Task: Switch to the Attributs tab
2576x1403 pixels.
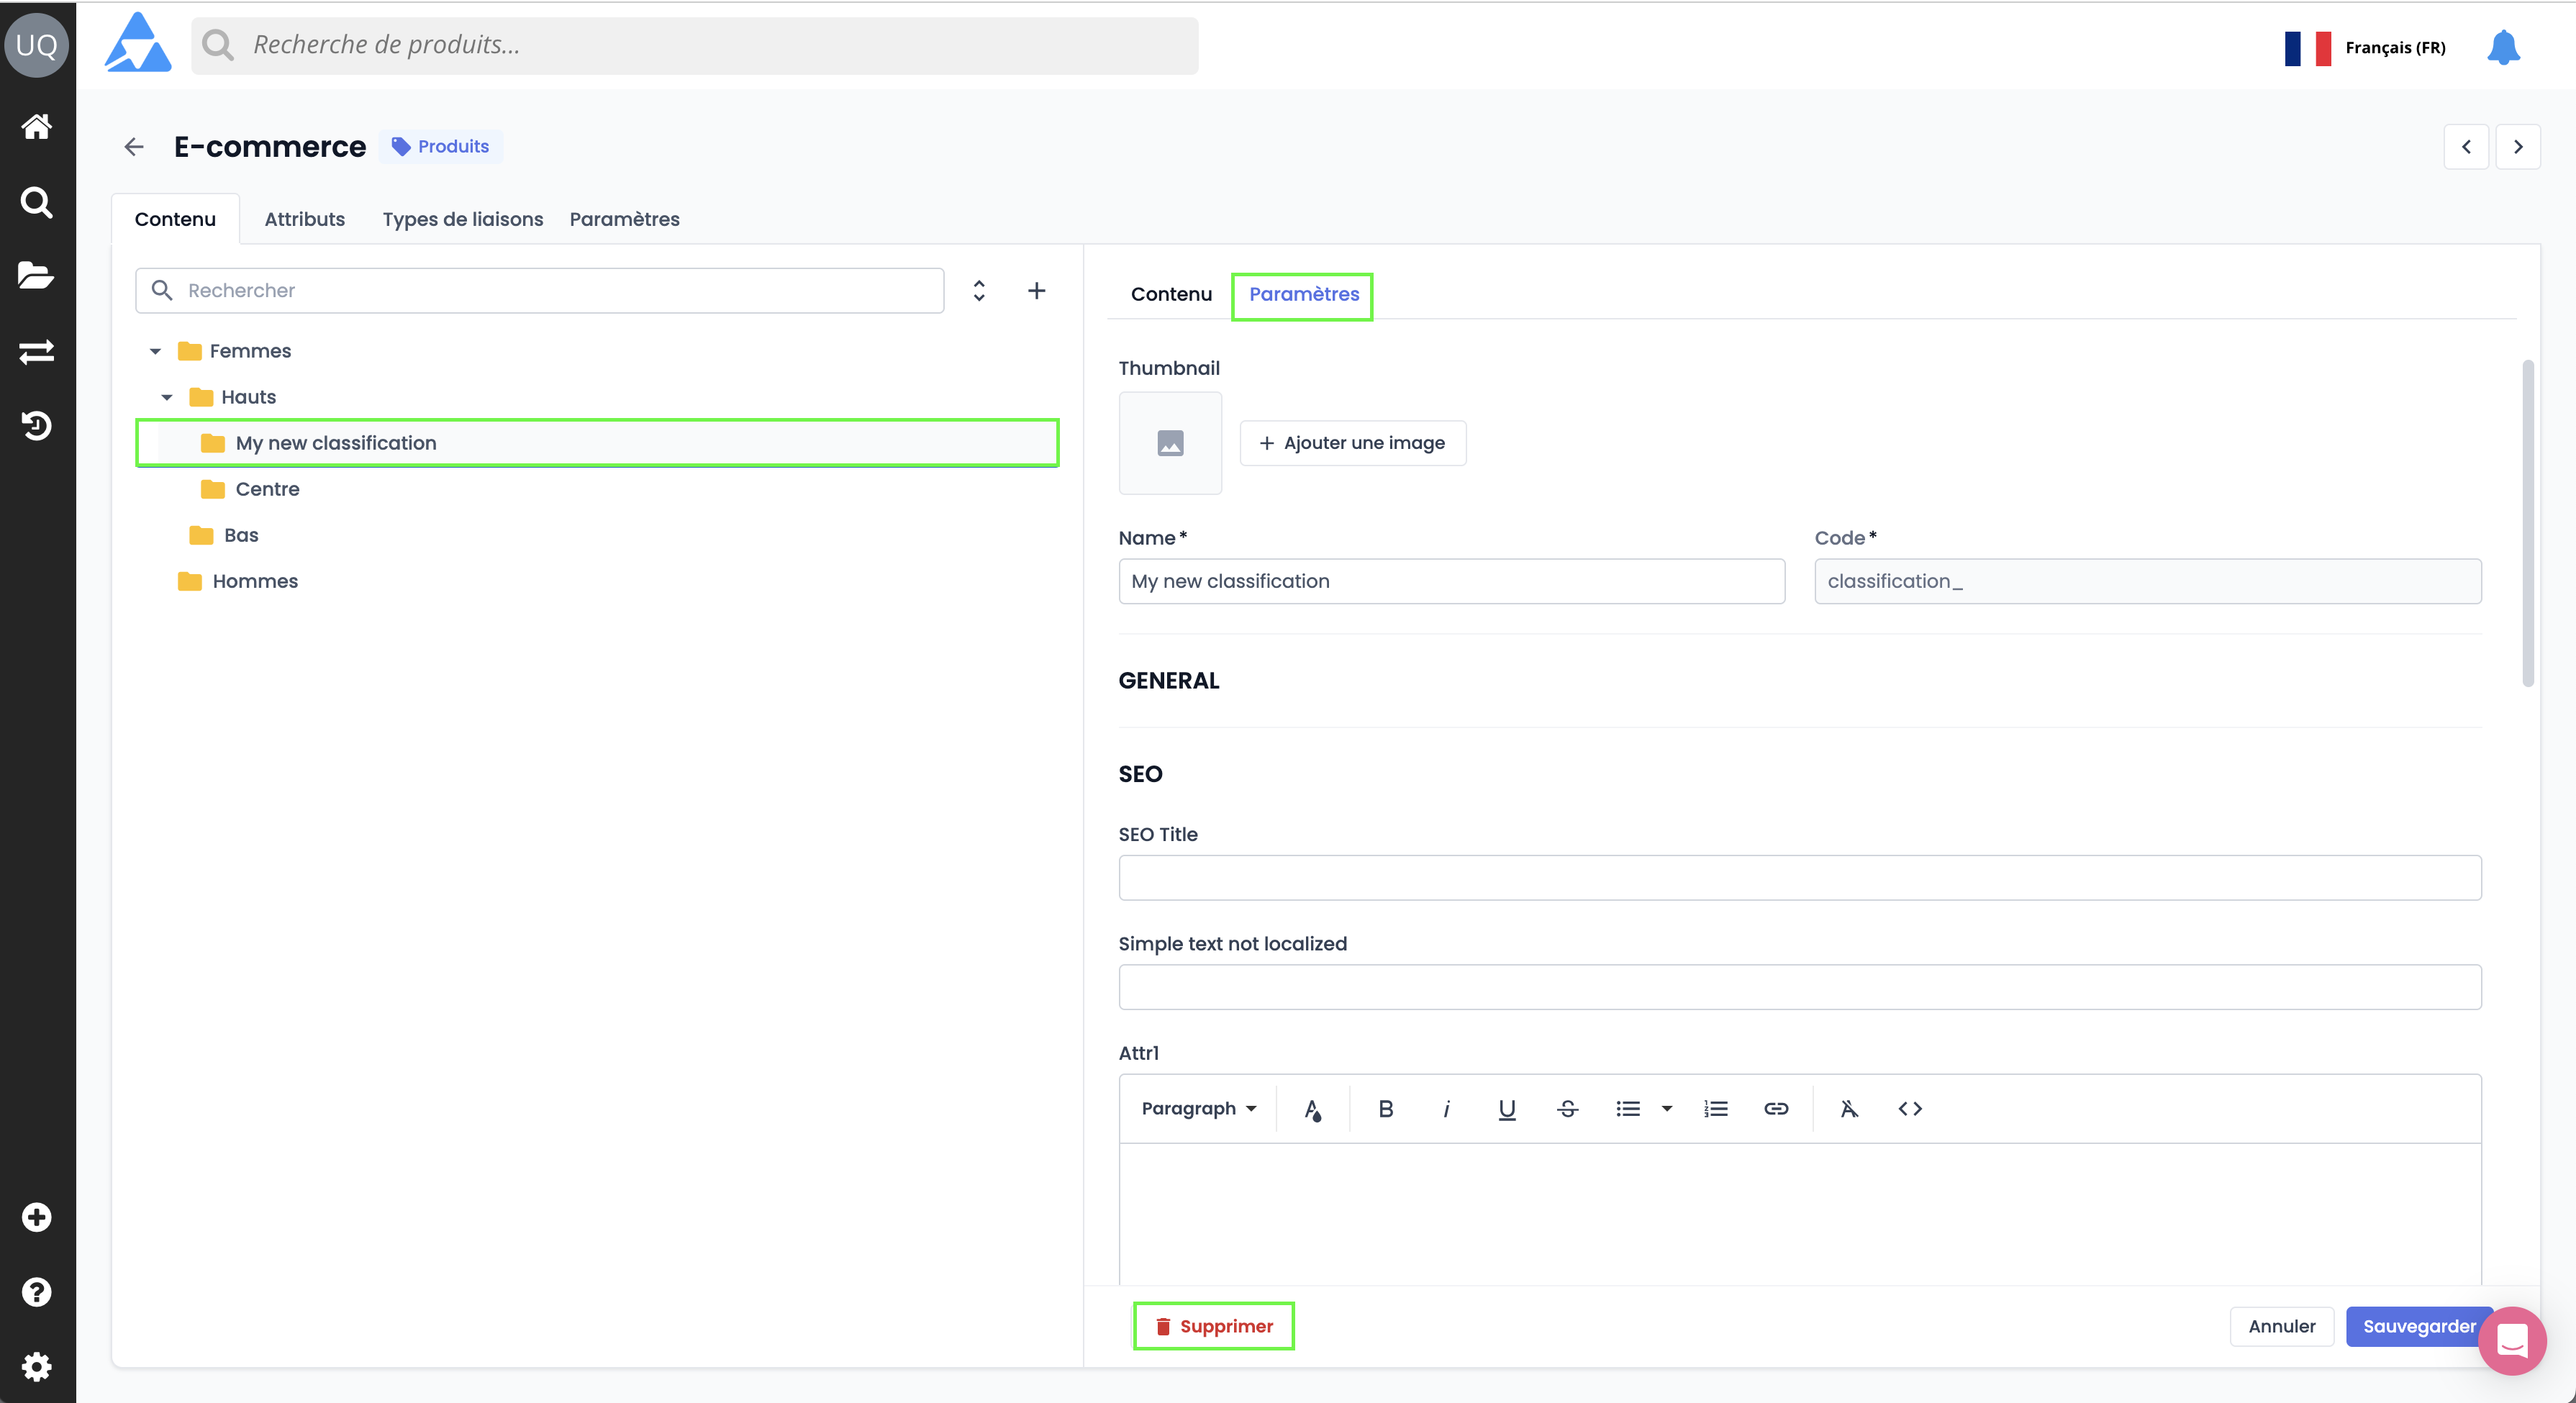Action: [305, 219]
